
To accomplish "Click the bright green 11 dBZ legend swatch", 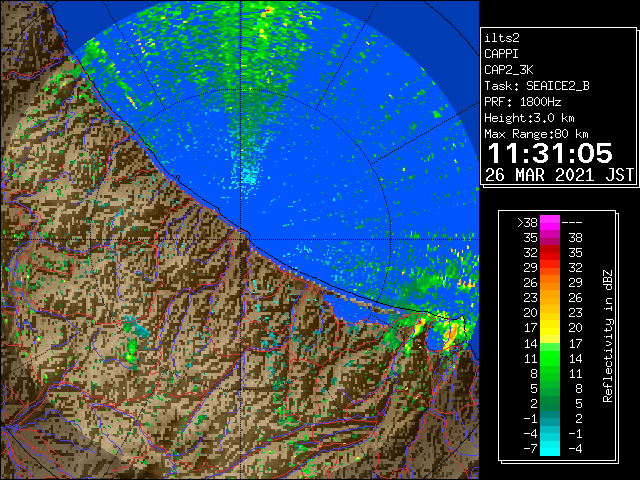I will [550, 358].
